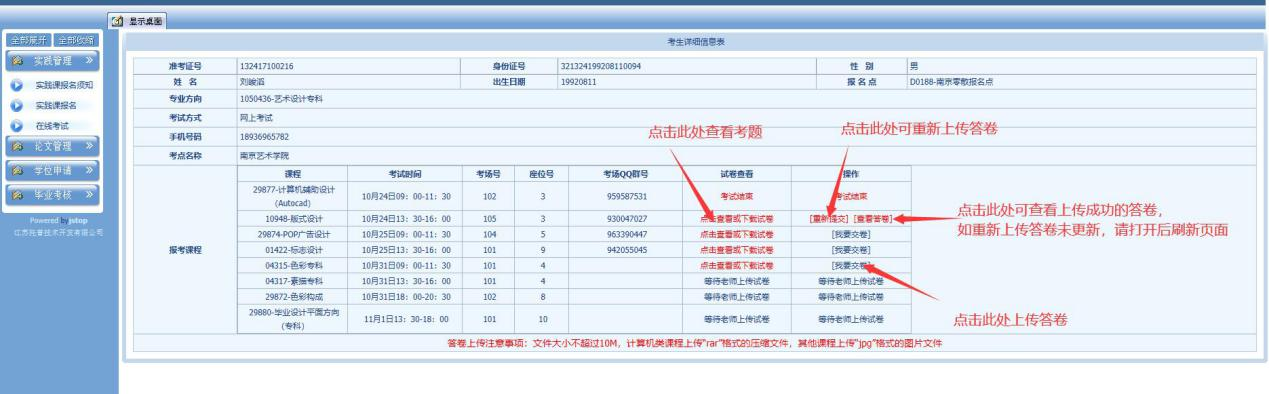Screen dimensions: 1269x394
Task: Open the 实践课报名须知 link
Action: tap(64, 85)
